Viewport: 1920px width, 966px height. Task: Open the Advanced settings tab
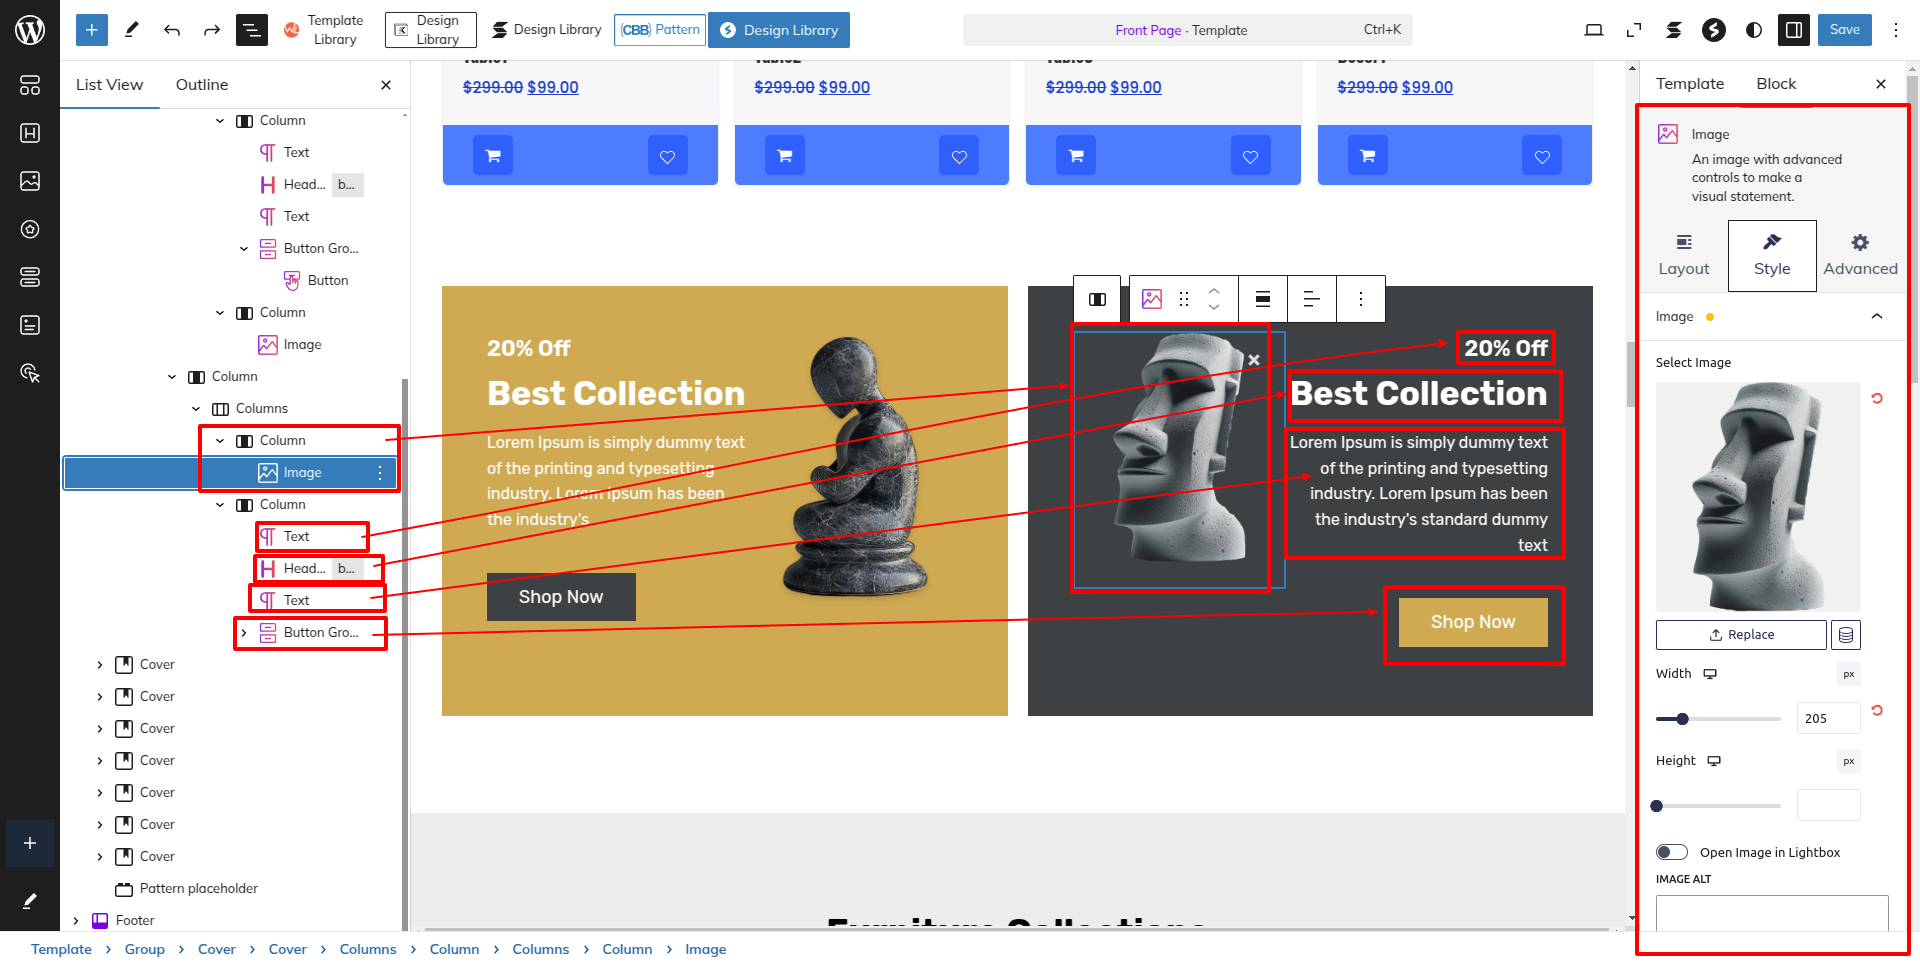click(1859, 256)
